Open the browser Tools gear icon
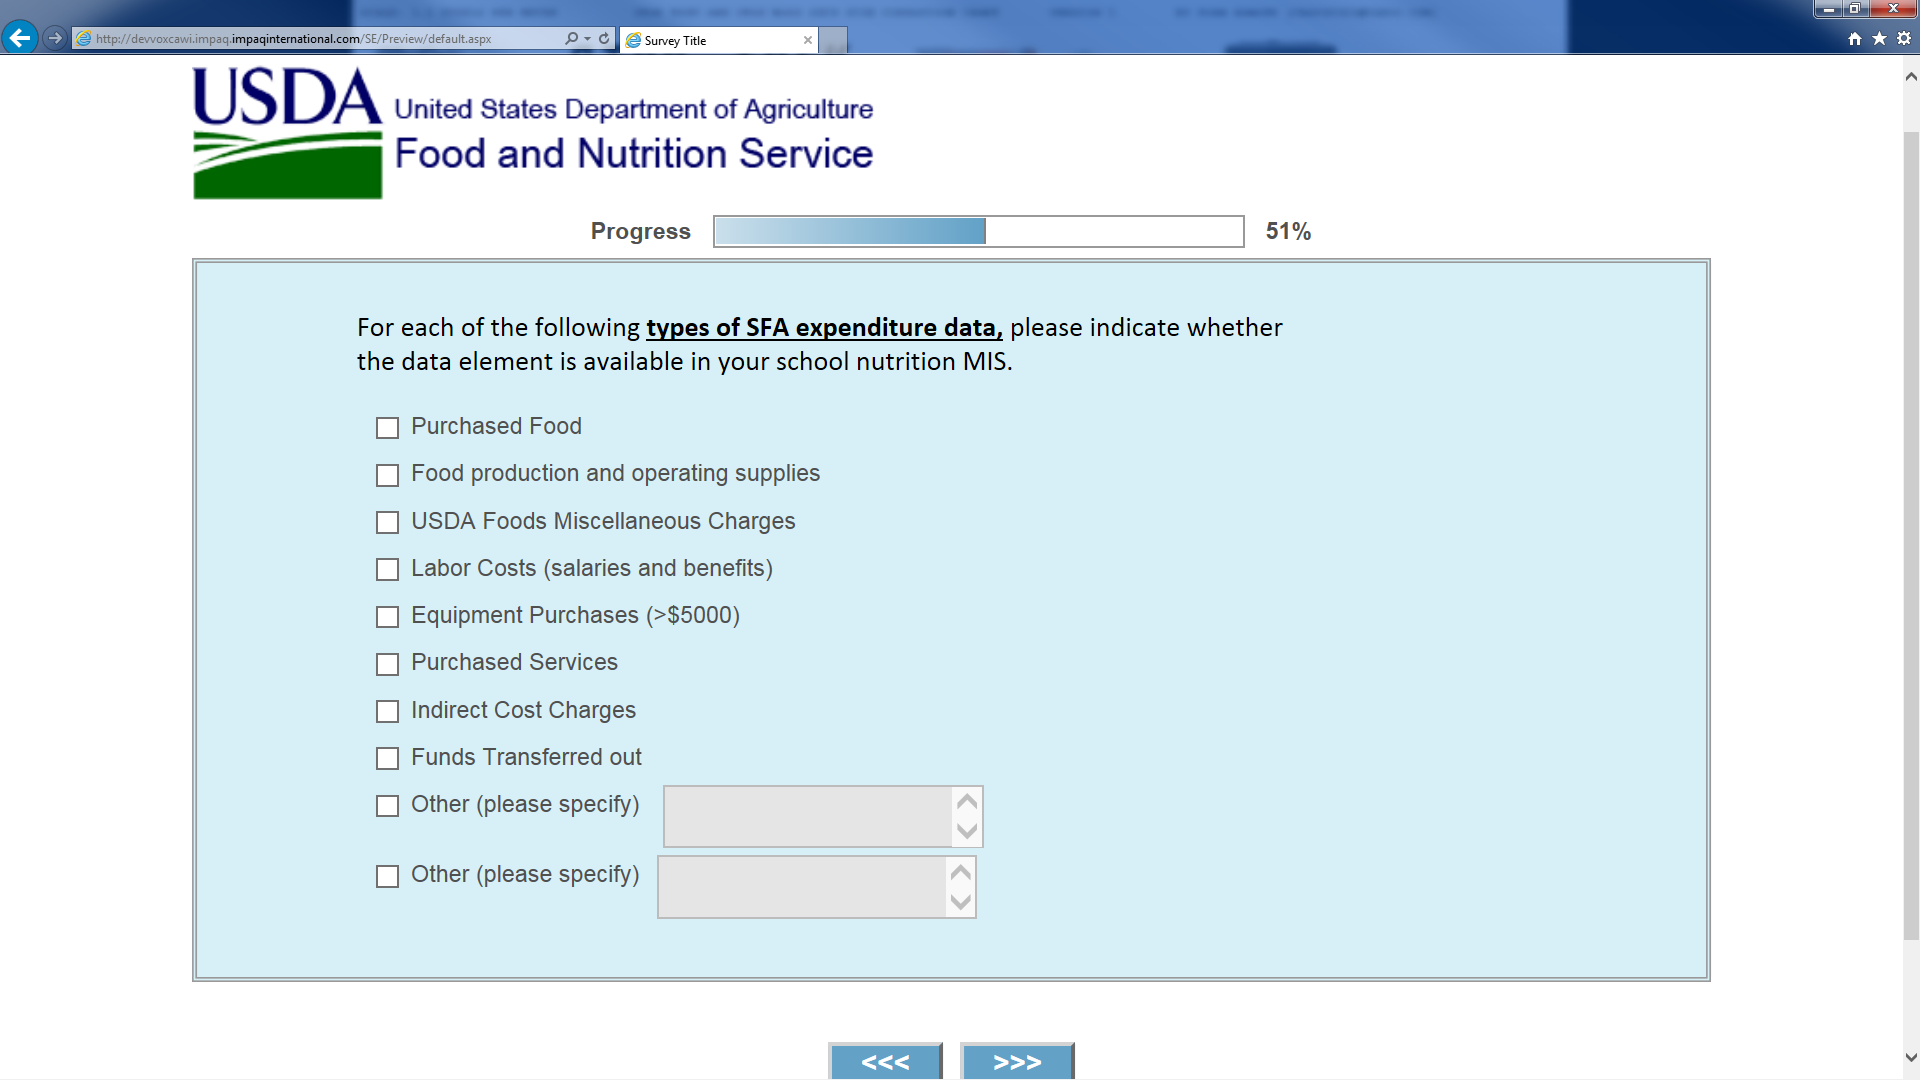Viewport: 1920px width, 1080px height. (x=1904, y=38)
